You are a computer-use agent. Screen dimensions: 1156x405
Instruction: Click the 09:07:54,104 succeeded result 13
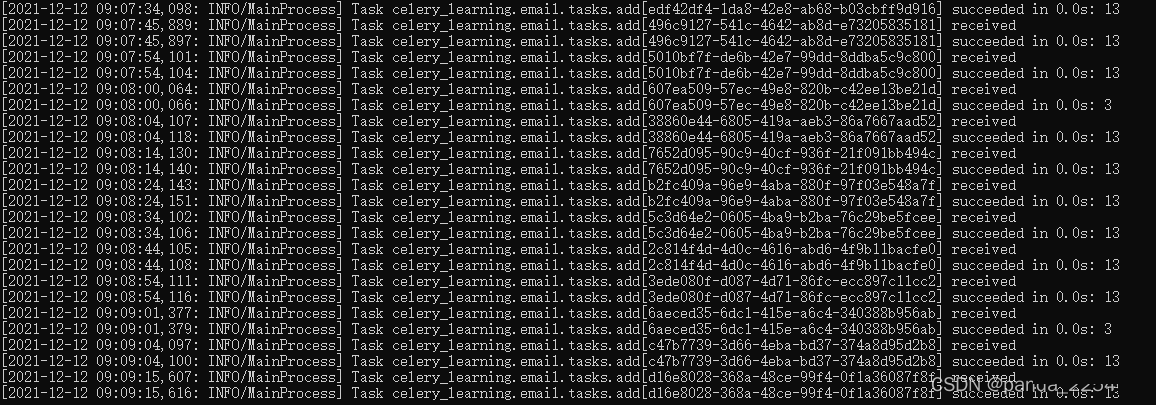point(1112,74)
